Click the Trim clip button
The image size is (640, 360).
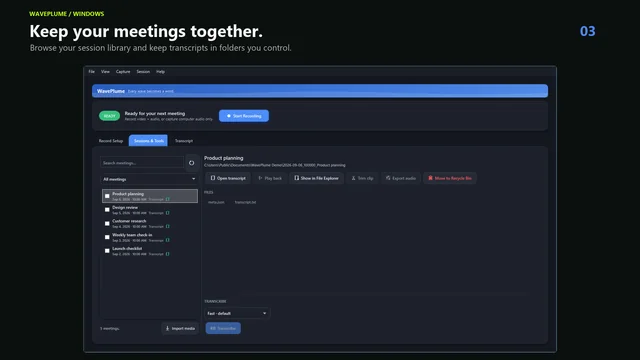pyautogui.click(x=362, y=178)
